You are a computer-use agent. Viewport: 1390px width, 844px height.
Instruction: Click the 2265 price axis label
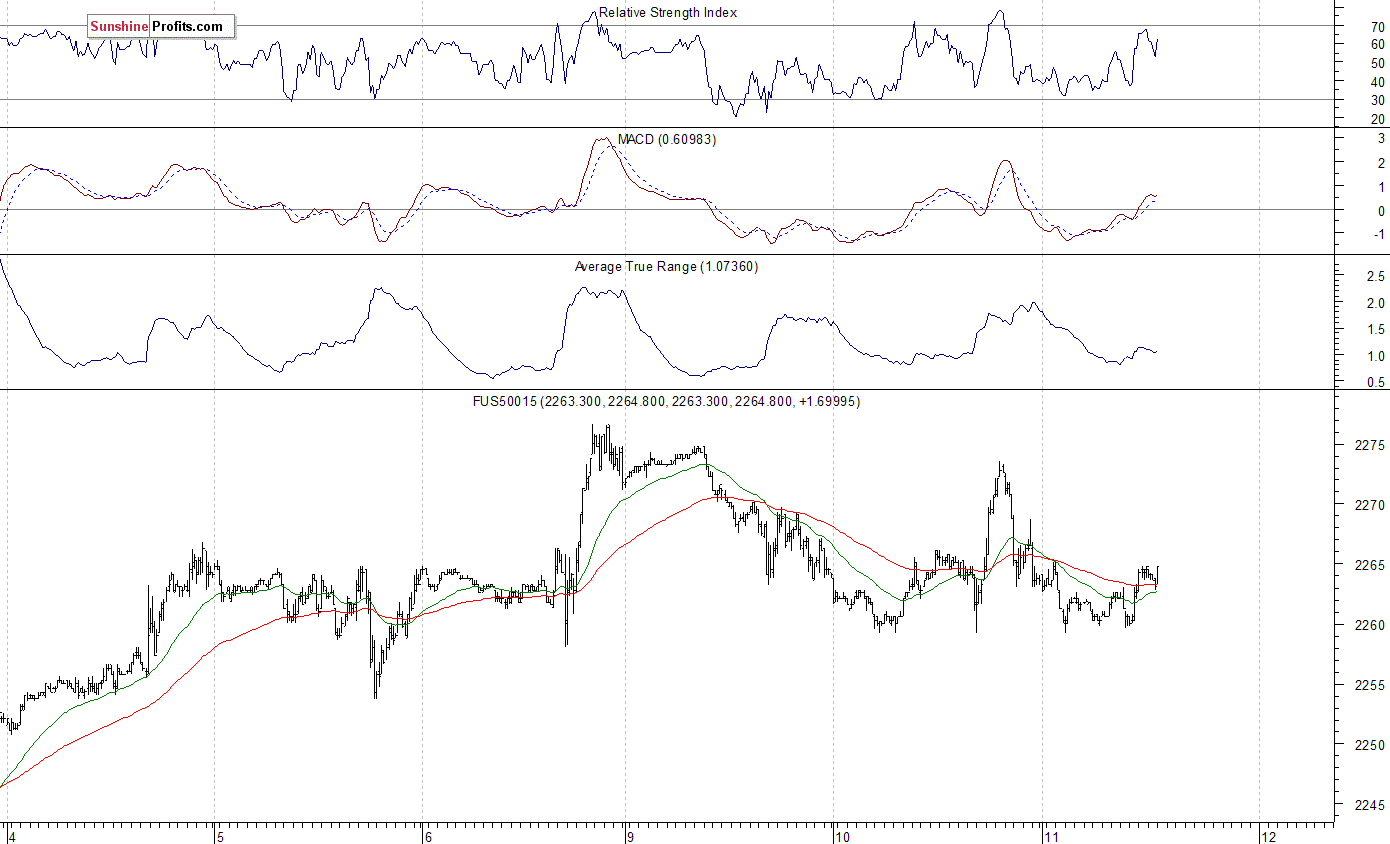[x=1370, y=565]
